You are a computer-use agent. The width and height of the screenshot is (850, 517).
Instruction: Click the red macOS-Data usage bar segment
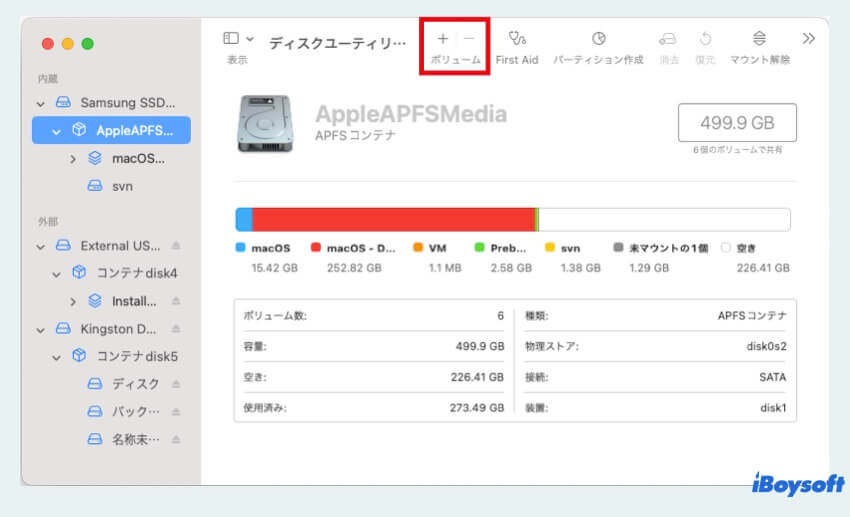tap(394, 219)
